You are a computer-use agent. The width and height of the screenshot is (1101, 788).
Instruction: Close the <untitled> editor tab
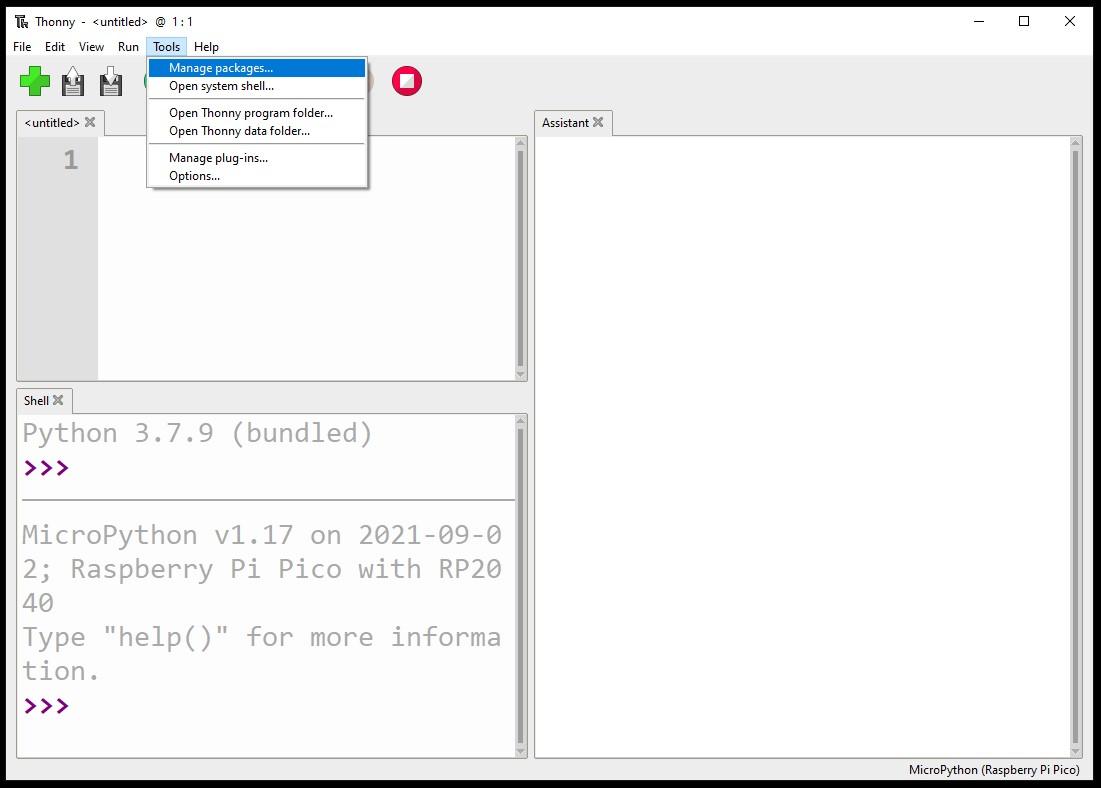tap(90, 122)
